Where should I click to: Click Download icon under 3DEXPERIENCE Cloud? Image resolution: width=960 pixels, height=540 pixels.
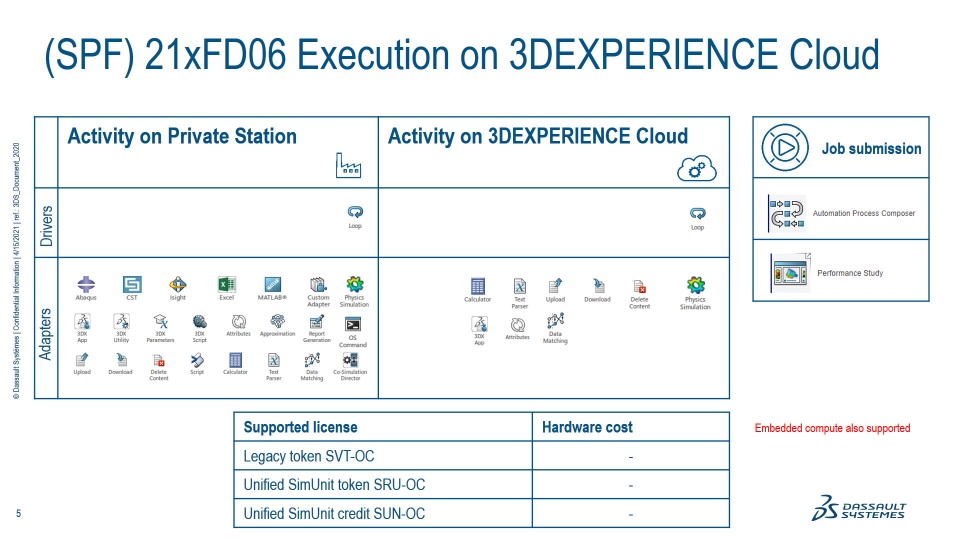click(x=598, y=286)
